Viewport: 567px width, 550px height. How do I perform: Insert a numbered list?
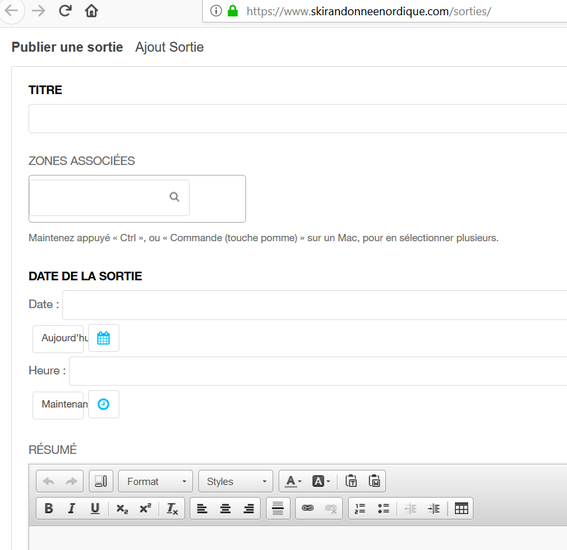[360, 508]
